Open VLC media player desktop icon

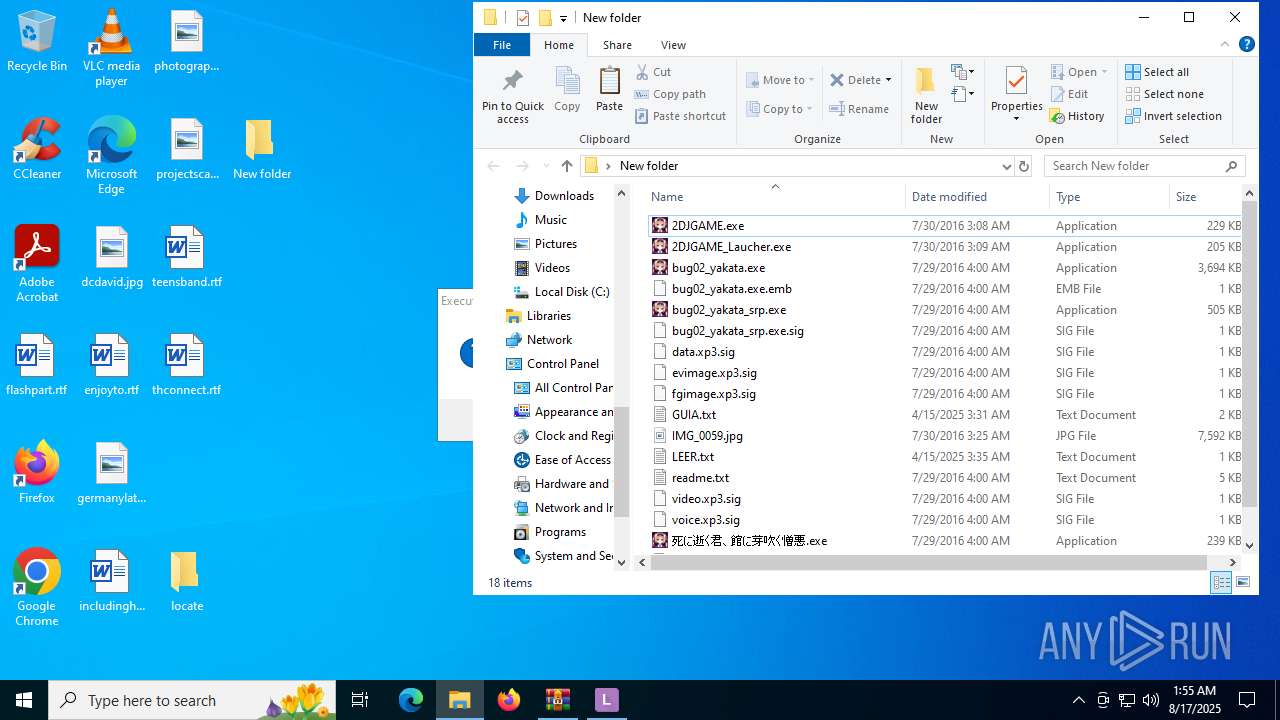point(111,48)
